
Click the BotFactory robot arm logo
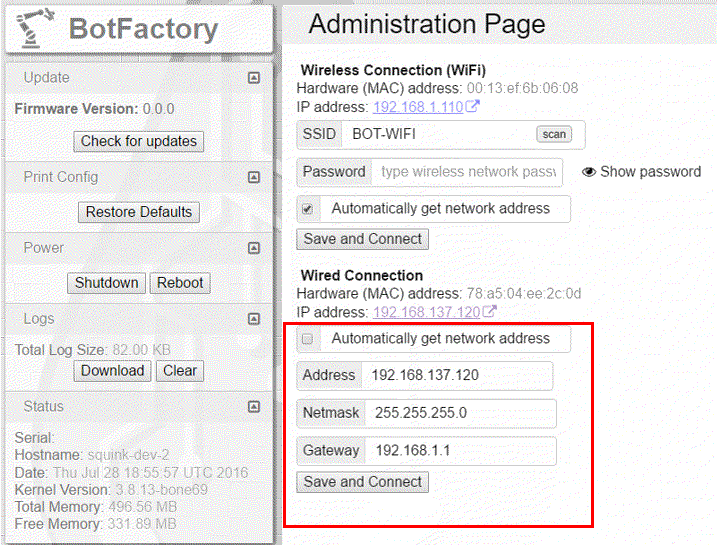[33, 28]
